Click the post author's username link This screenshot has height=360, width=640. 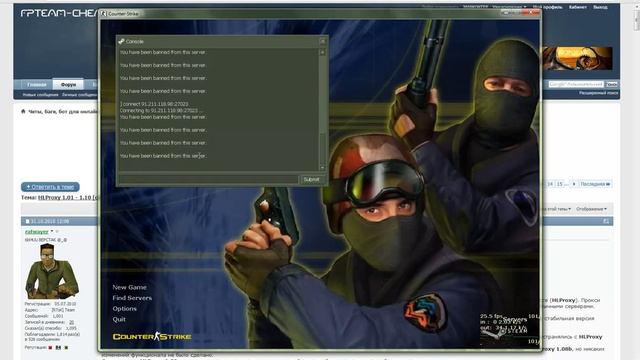pos(37,232)
